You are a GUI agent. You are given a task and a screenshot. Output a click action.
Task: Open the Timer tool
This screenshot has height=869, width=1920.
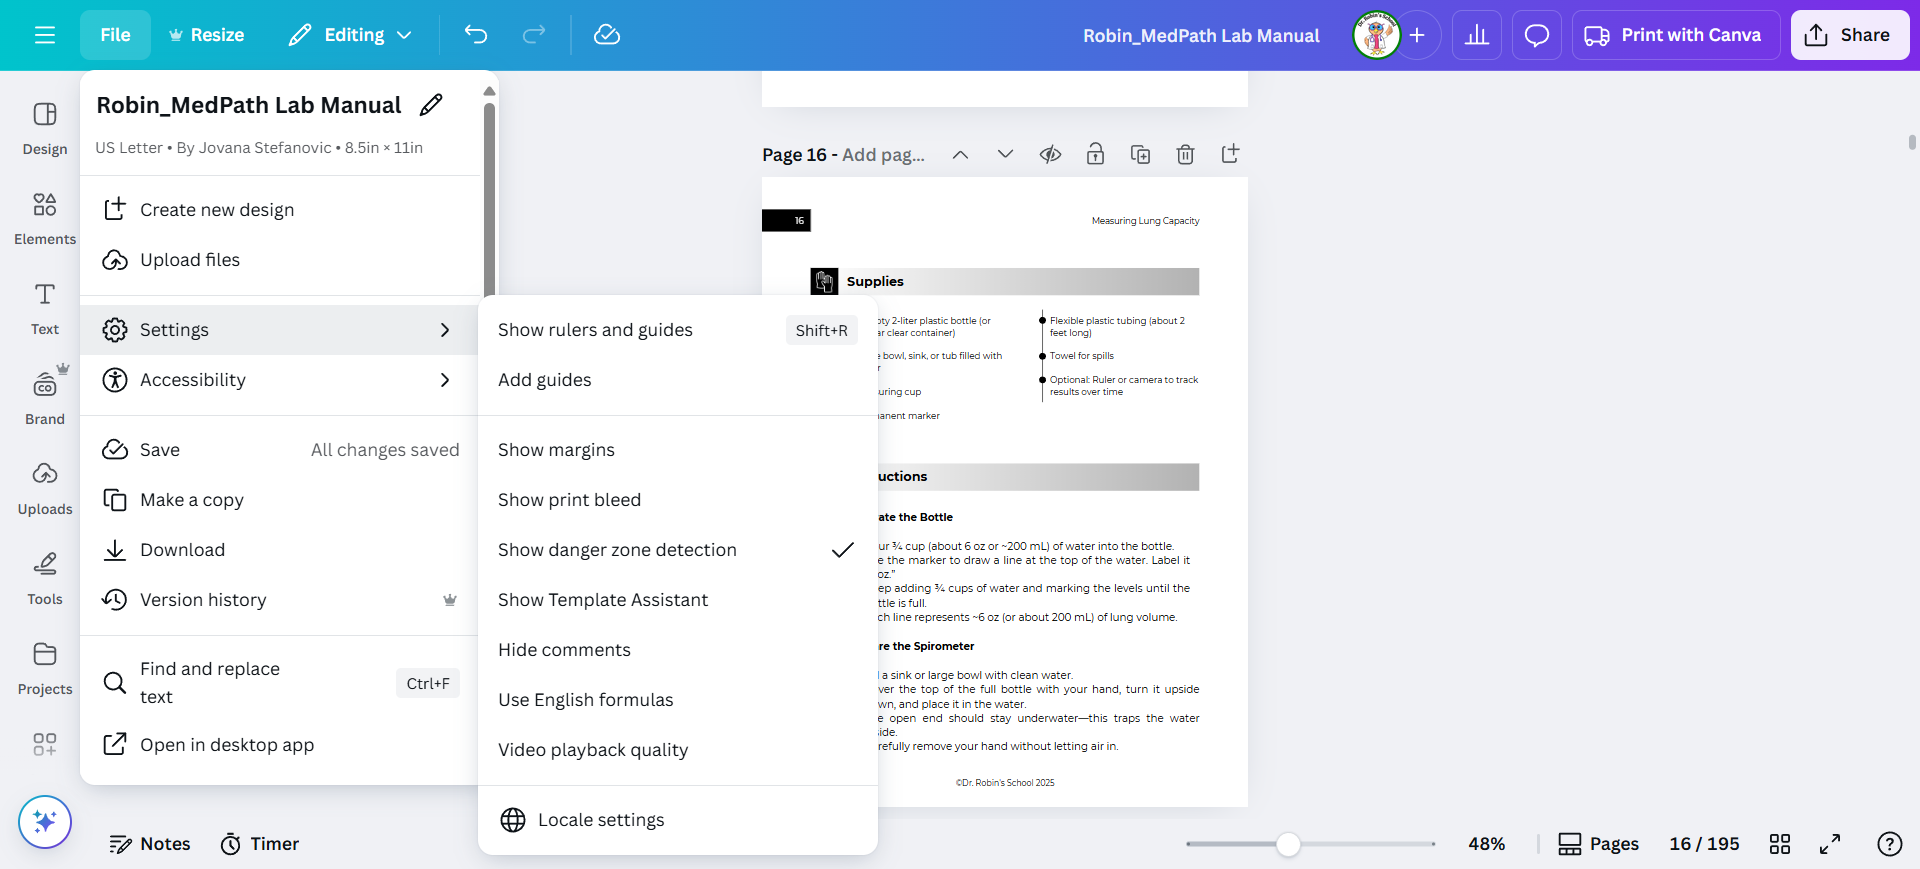tap(260, 844)
